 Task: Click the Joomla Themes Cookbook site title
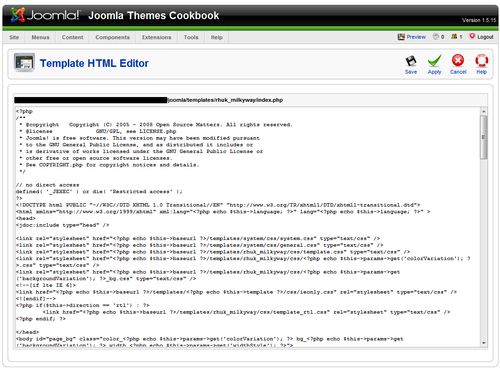point(154,16)
